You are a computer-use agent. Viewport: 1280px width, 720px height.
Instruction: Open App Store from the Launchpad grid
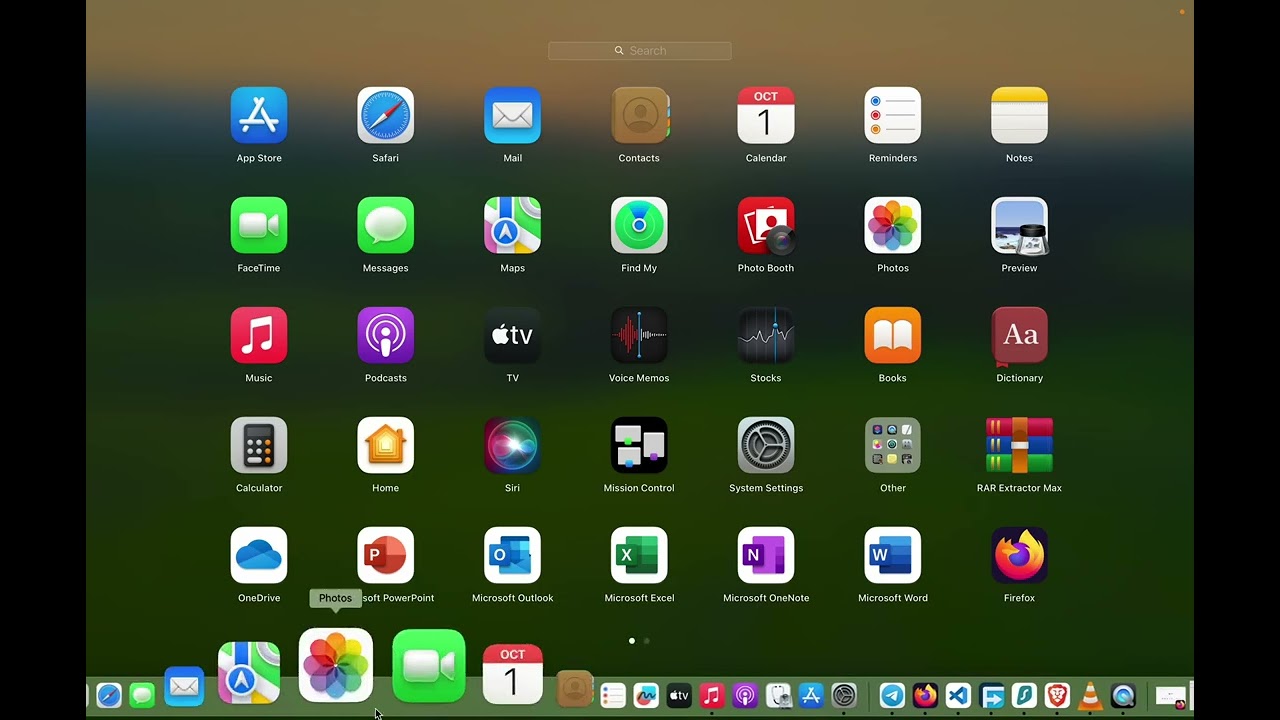click(259, 115)
